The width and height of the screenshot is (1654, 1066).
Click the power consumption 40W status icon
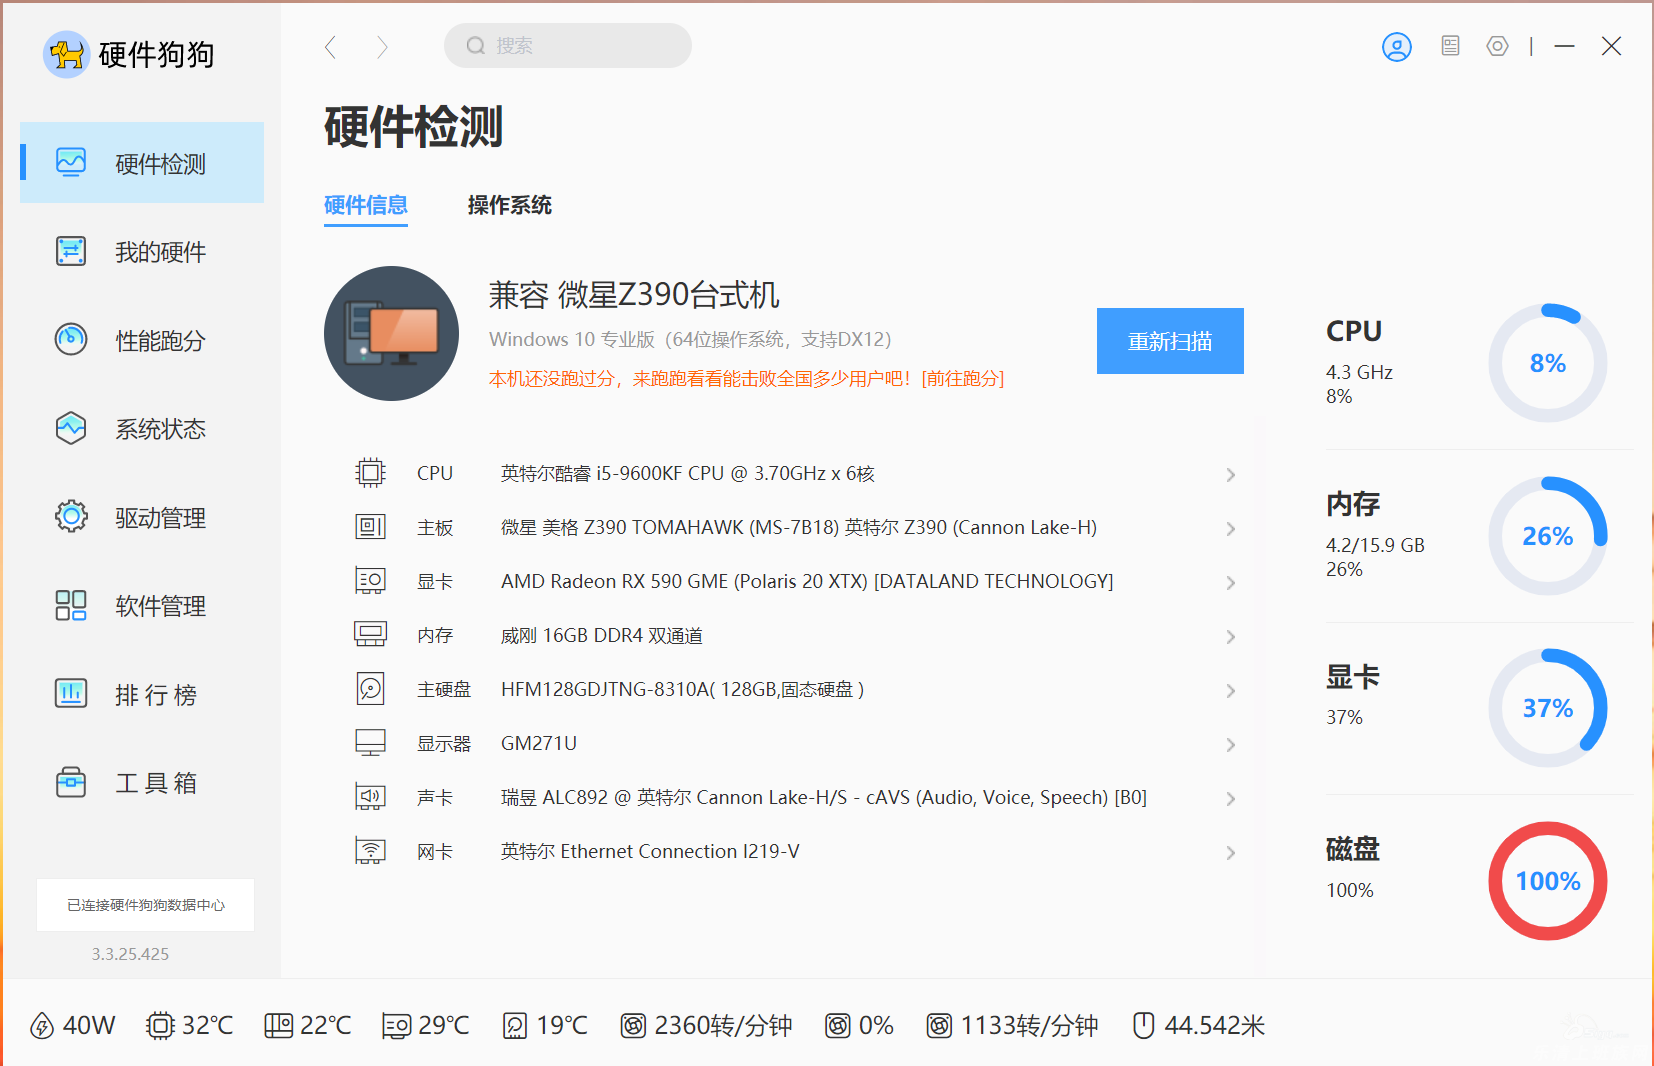(42, 1026)
